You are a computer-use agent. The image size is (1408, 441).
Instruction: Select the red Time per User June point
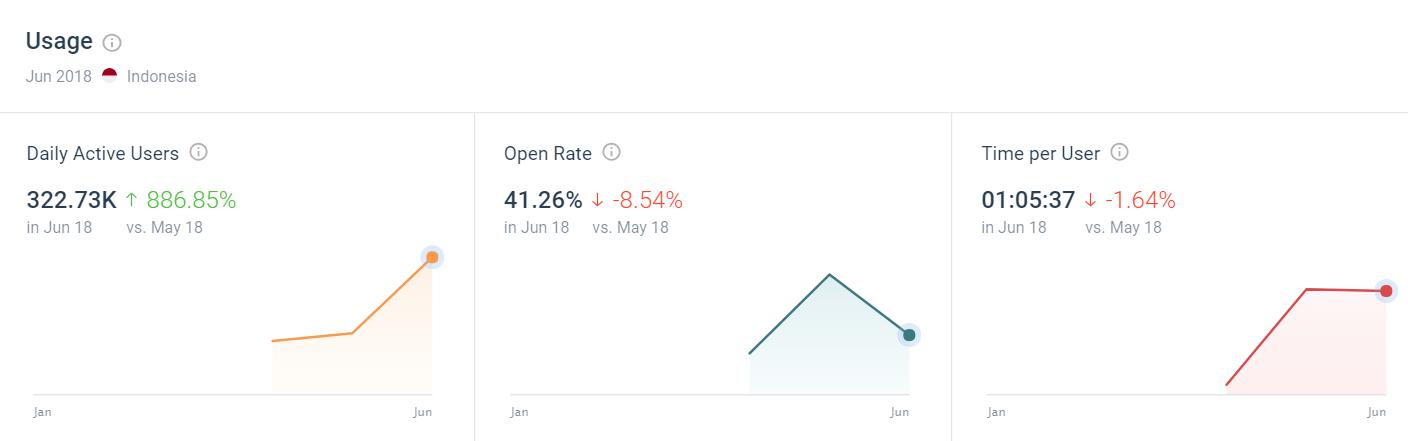(1386, 291)
